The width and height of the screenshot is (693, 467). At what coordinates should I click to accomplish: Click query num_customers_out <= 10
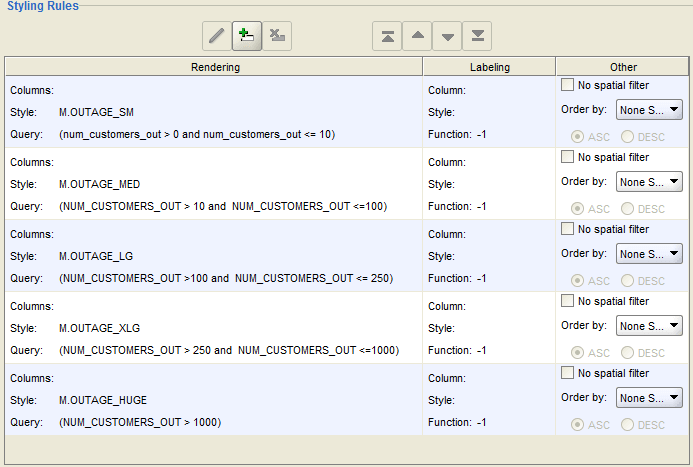[269, 134]
